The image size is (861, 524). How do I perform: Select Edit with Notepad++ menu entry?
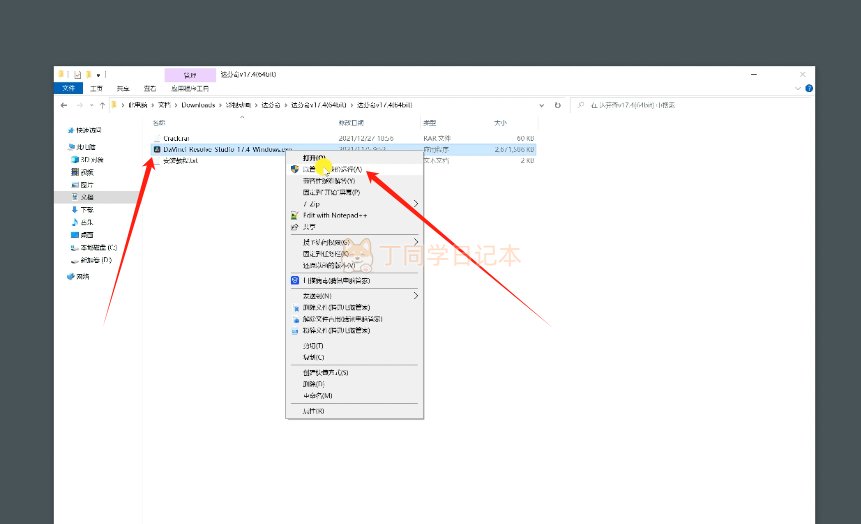pyautogui.click(x=330, y=215)
